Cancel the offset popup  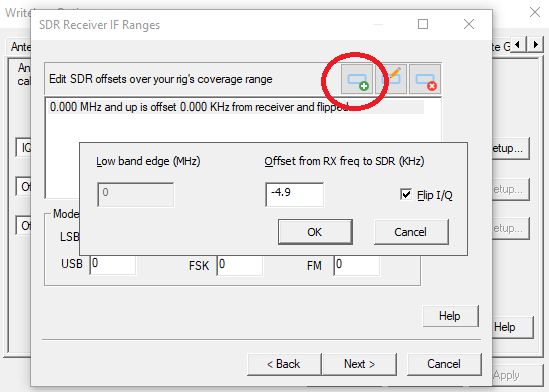pyautogui.click(x=411, y=232)
